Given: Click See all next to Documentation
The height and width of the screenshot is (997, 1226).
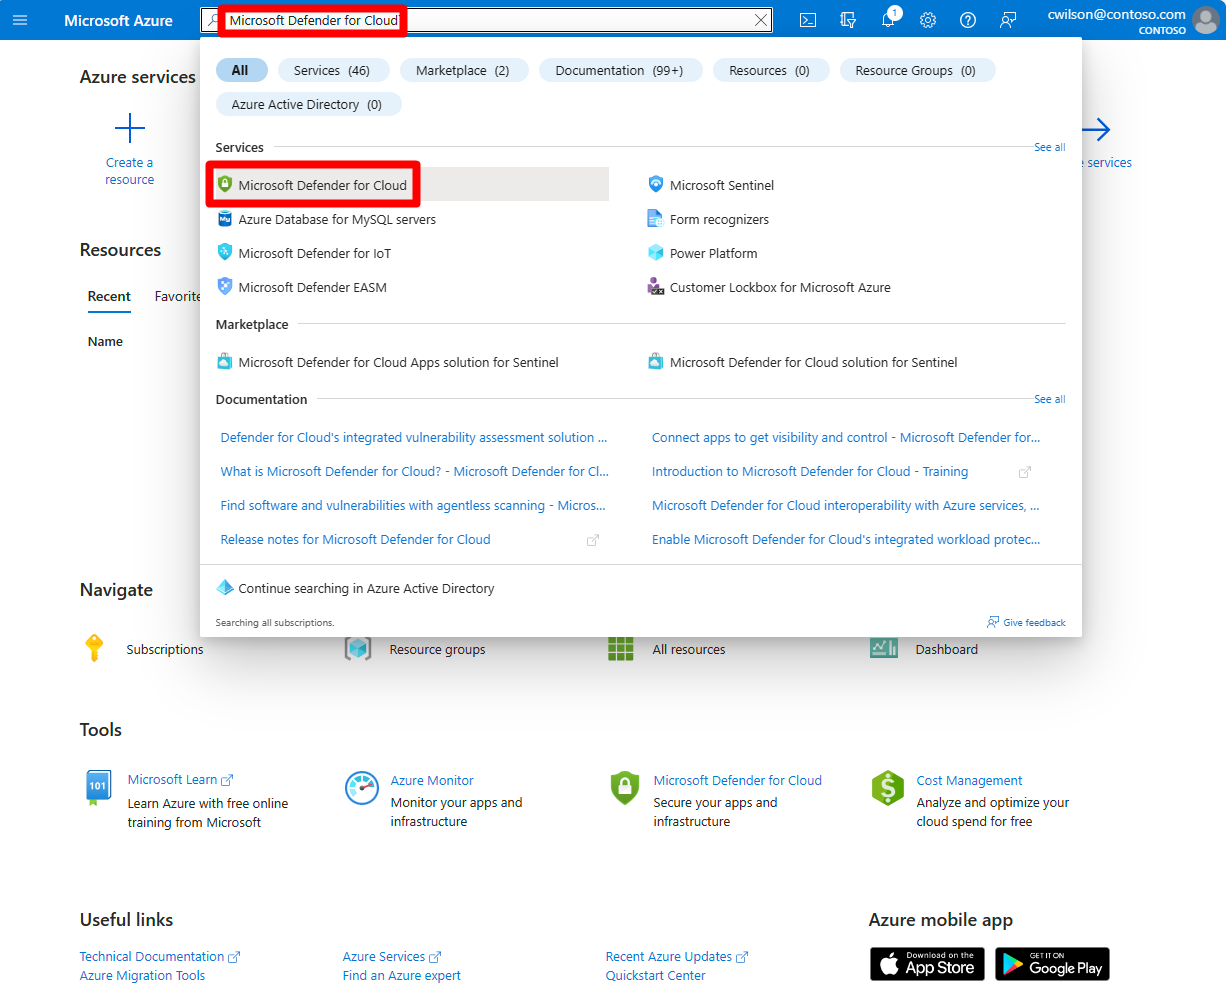Looking at the screenshot, I should pyautogui.click(x=1049, y=399).
